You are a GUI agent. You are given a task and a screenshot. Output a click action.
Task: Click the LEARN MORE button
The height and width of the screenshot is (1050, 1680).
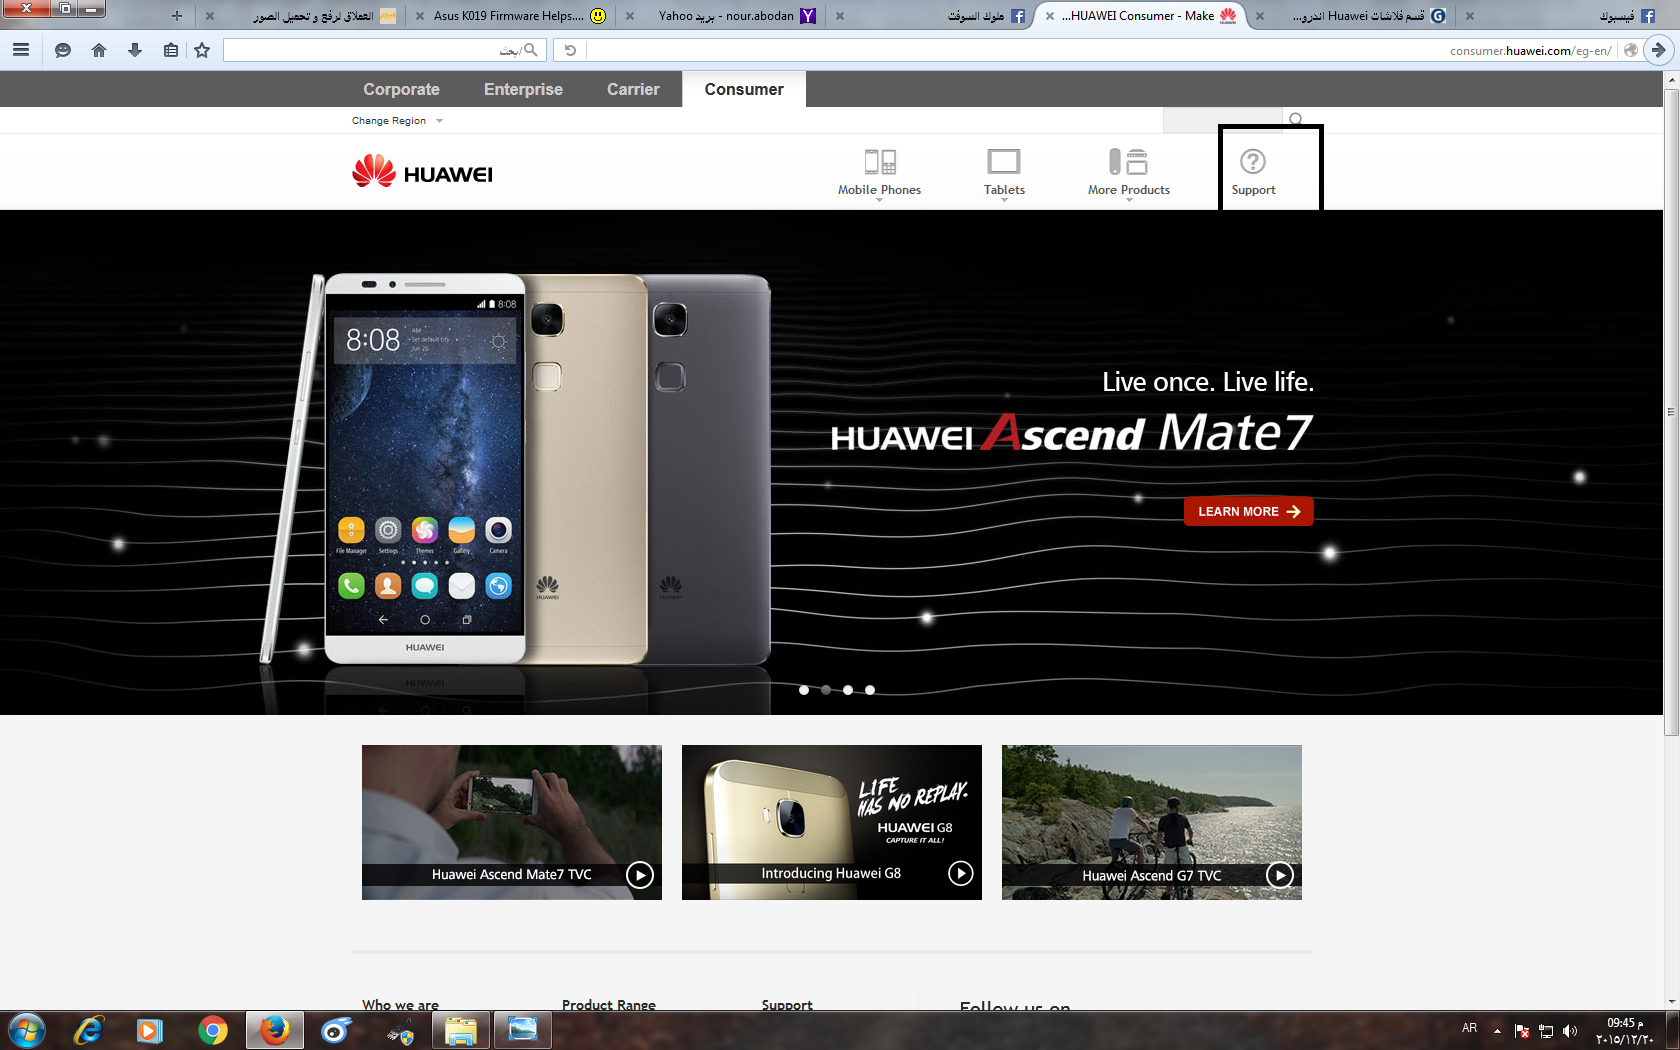[1248, 511]
